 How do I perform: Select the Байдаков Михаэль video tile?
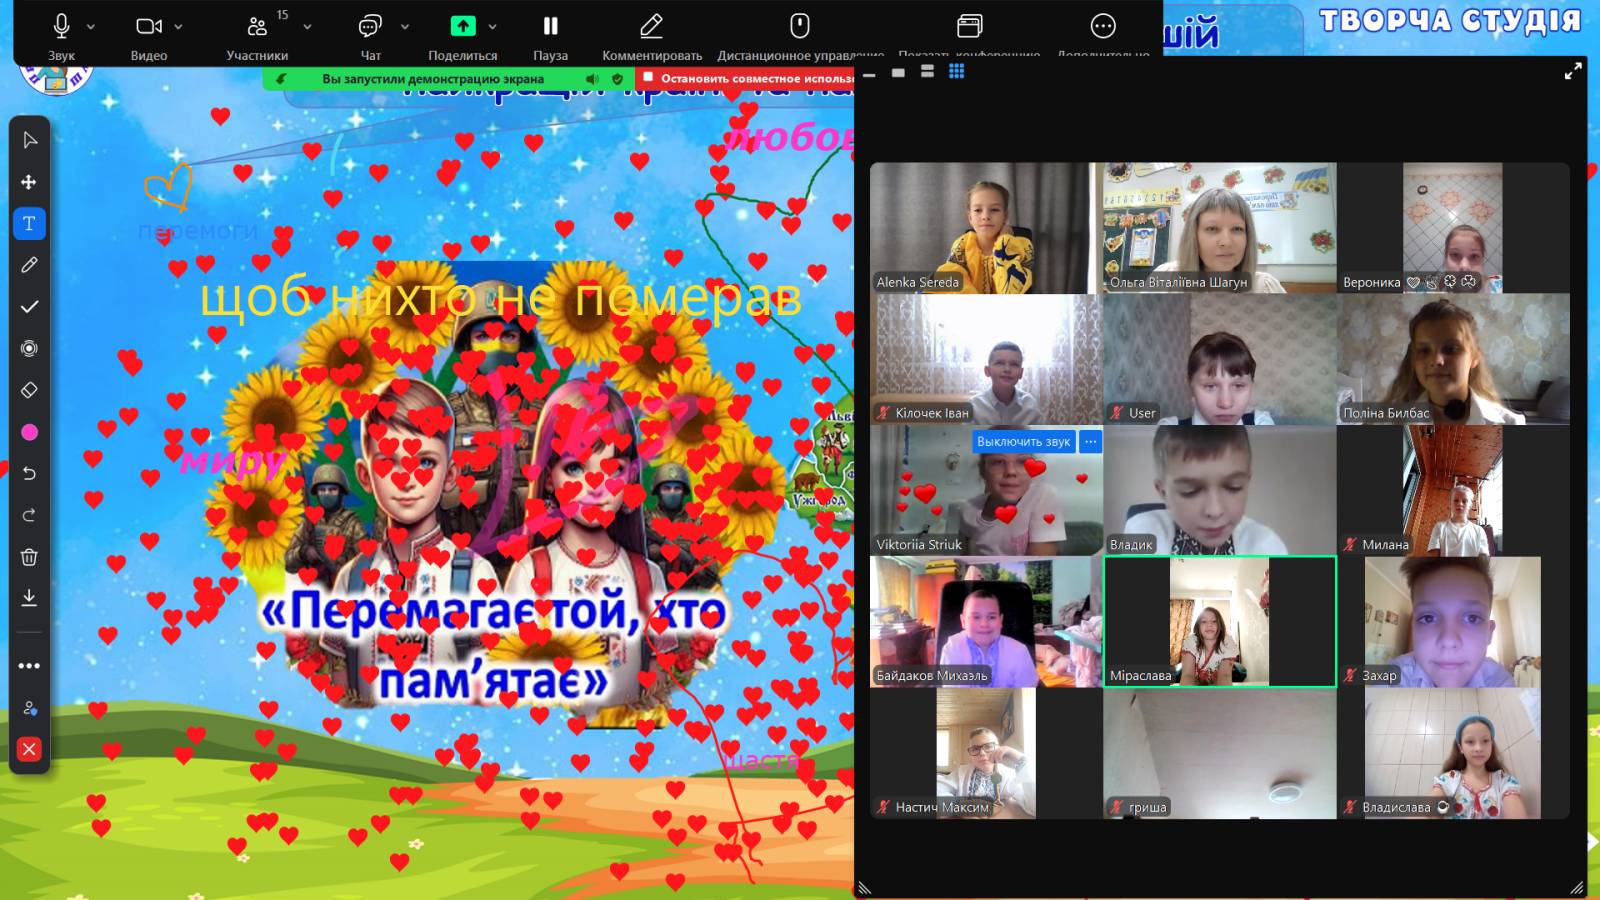(x=985, y=621)
